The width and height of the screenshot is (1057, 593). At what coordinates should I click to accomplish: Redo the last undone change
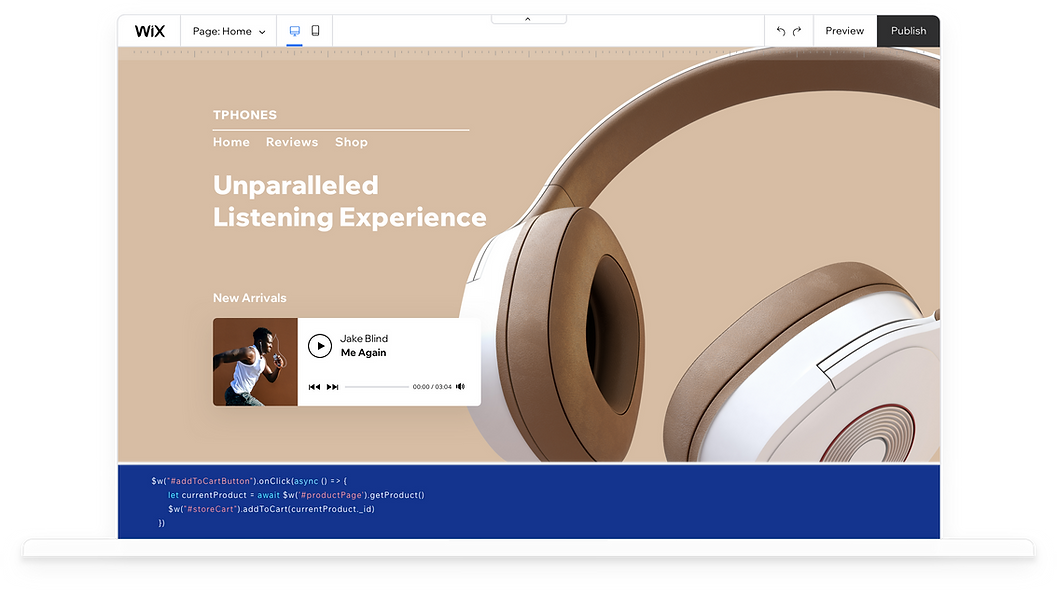pyautogui.click(x=798, y=31)
